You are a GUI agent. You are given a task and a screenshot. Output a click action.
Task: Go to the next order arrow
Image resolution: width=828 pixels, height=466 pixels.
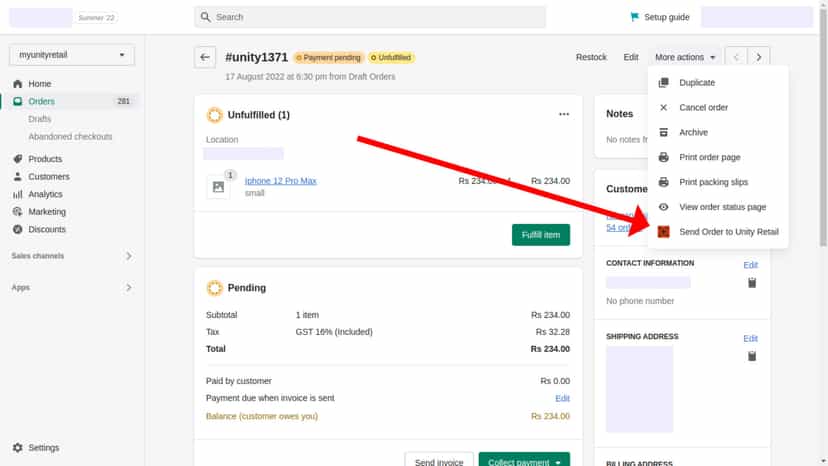[758, 57]
